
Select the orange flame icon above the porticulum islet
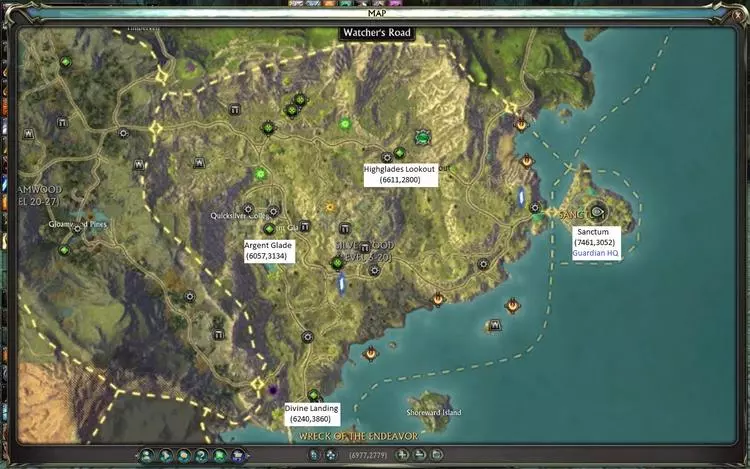tap(512, 305)
